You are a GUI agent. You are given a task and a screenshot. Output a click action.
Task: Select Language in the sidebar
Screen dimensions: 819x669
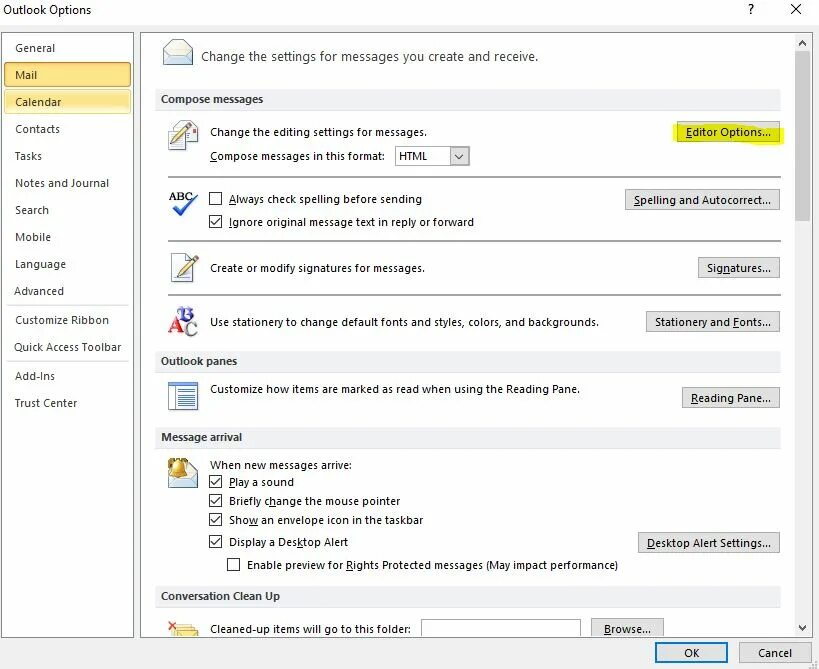pyautogui.click(x=67, y=264)
